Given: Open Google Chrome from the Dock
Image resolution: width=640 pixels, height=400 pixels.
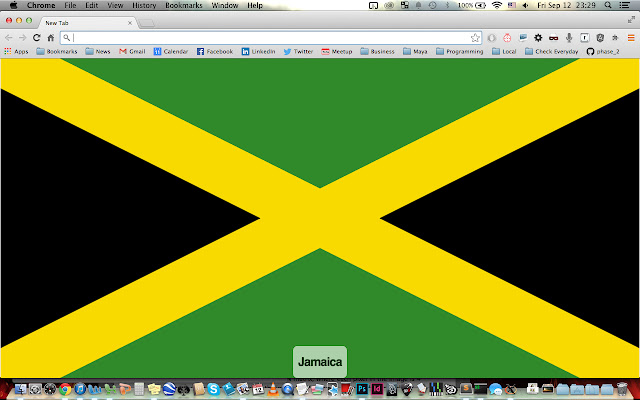Looking at the screenshot, I should click(65, 389).
